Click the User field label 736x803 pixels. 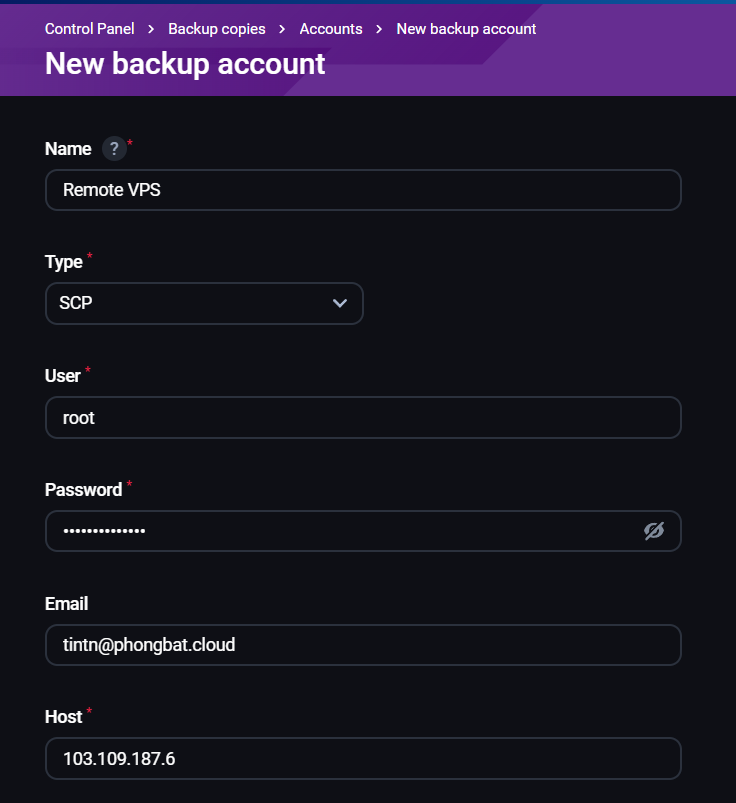point(63,376)
